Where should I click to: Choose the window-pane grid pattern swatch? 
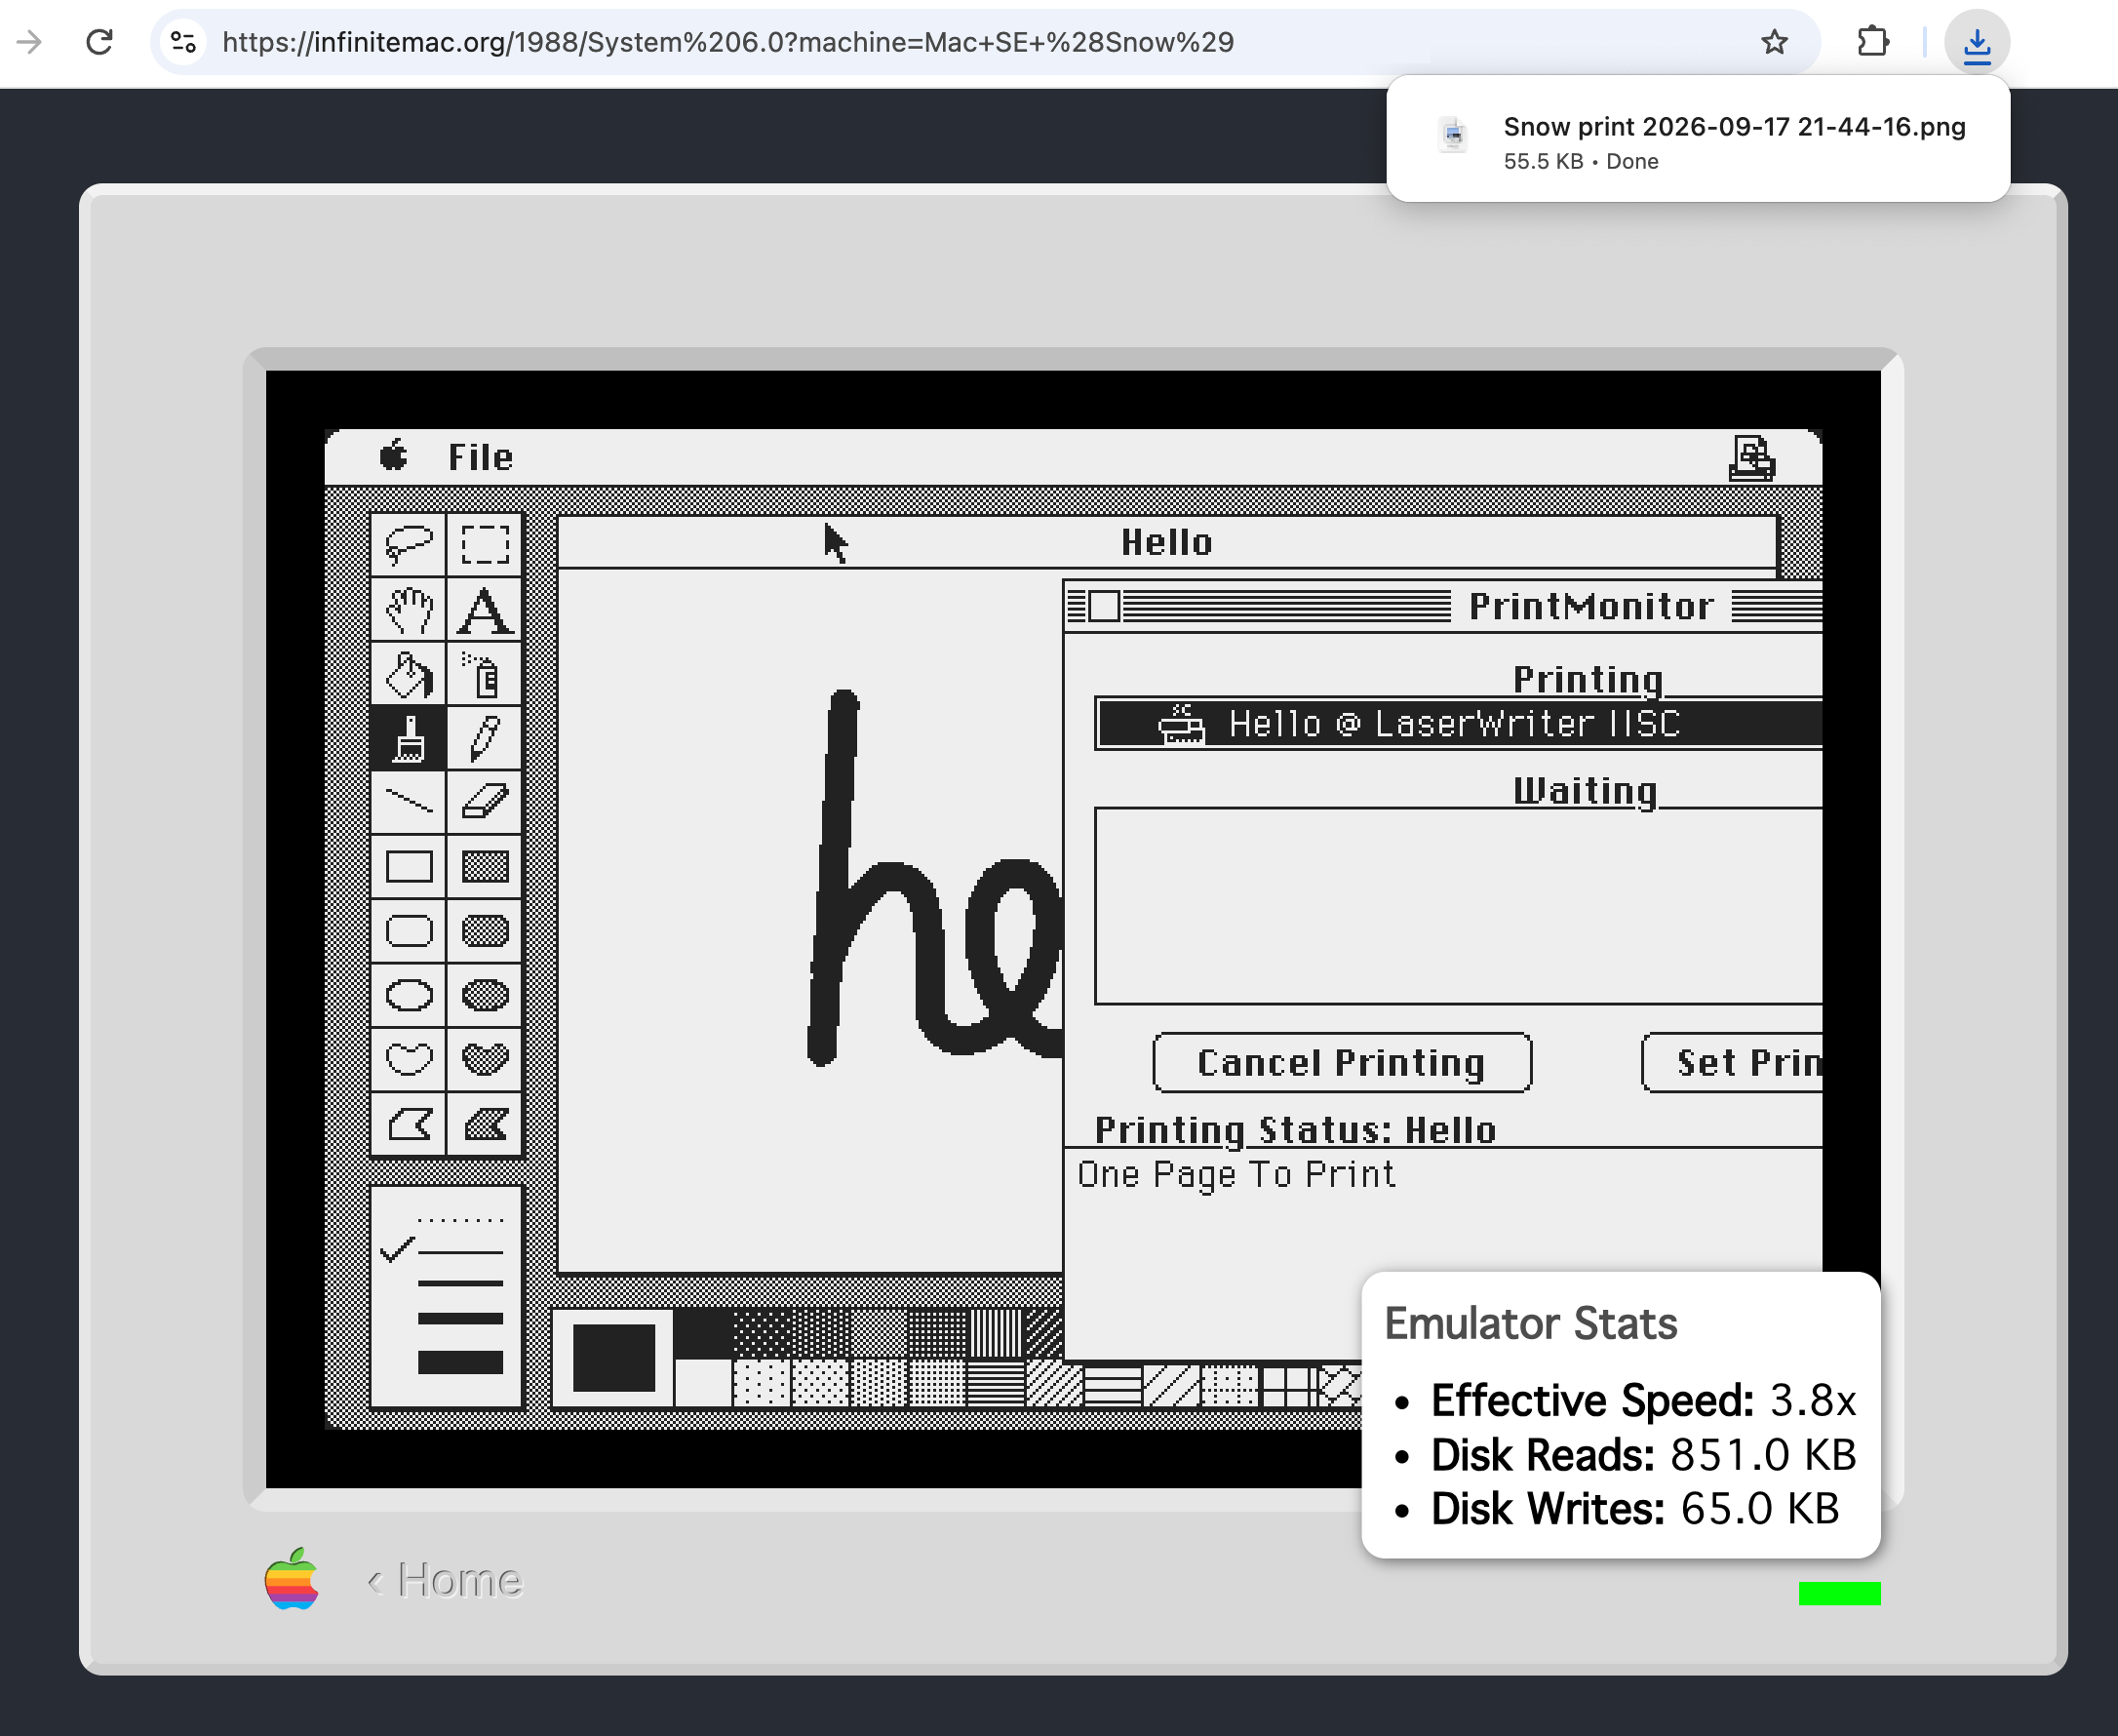(x=1288, y=1386)
